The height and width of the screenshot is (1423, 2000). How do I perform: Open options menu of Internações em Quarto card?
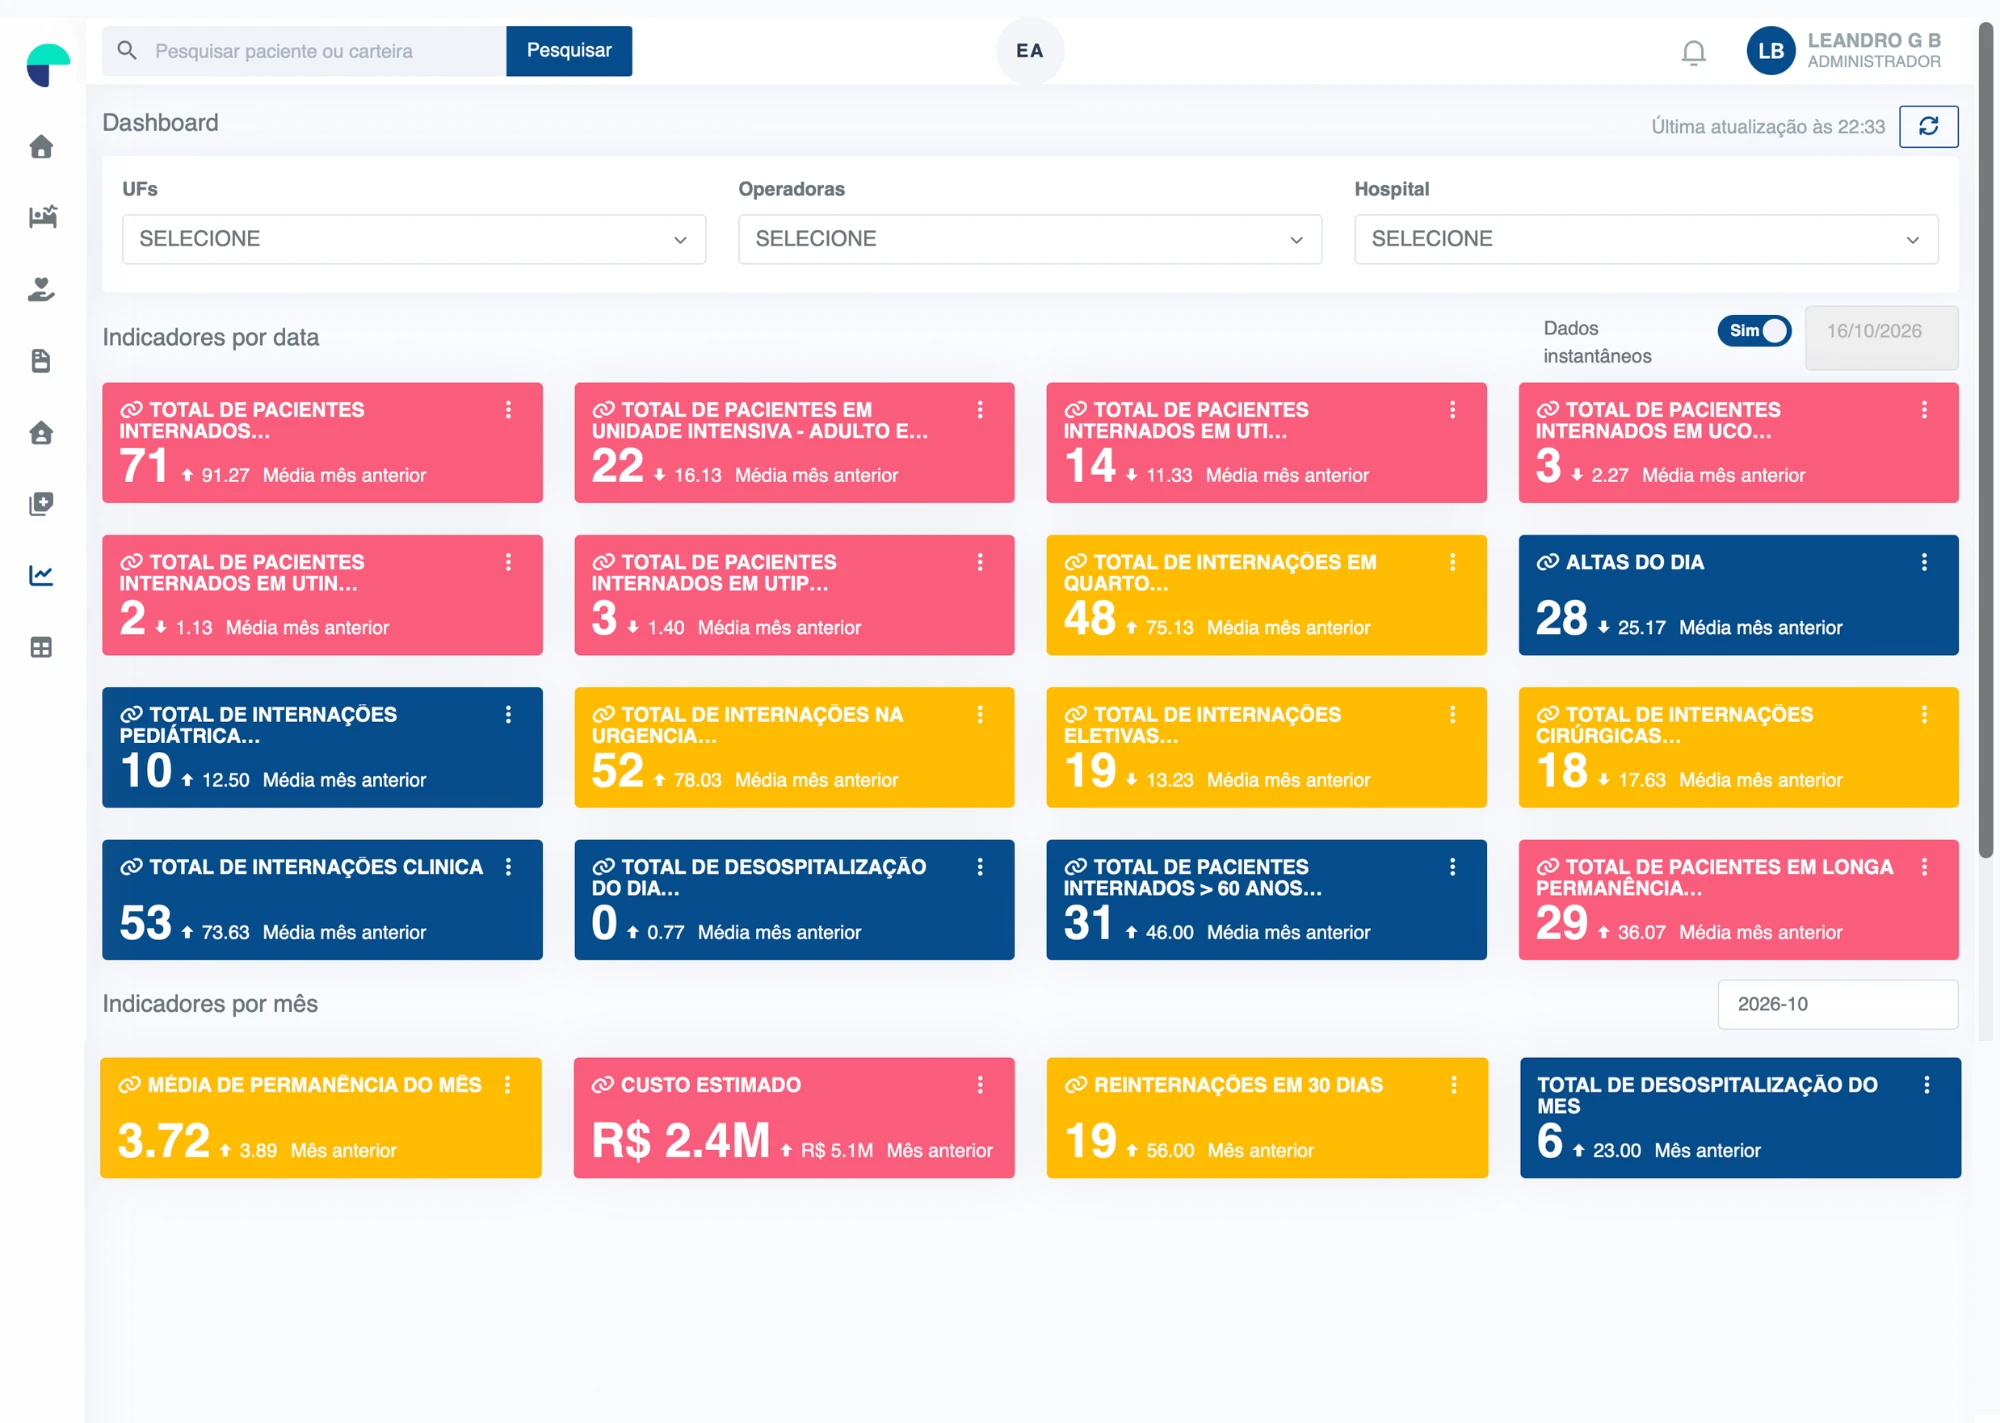coord(1452,562)
